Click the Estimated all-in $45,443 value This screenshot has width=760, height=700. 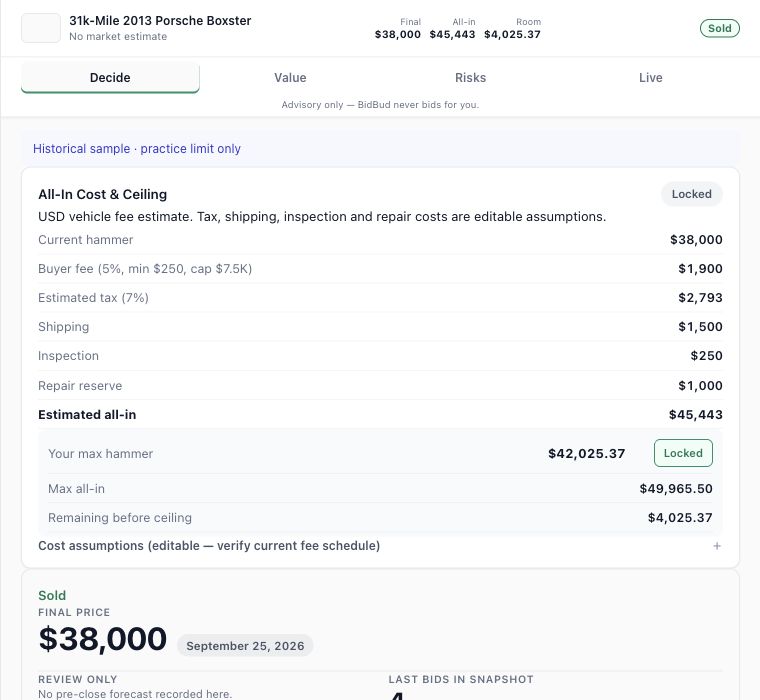click(696, 415)
